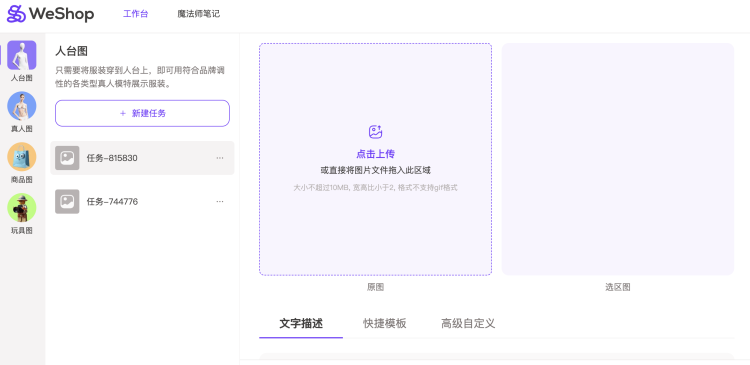Select the 真人图 real model sidebar icon
The height and width of the screenshot is (365, 750).
click(x=22, y=106)
